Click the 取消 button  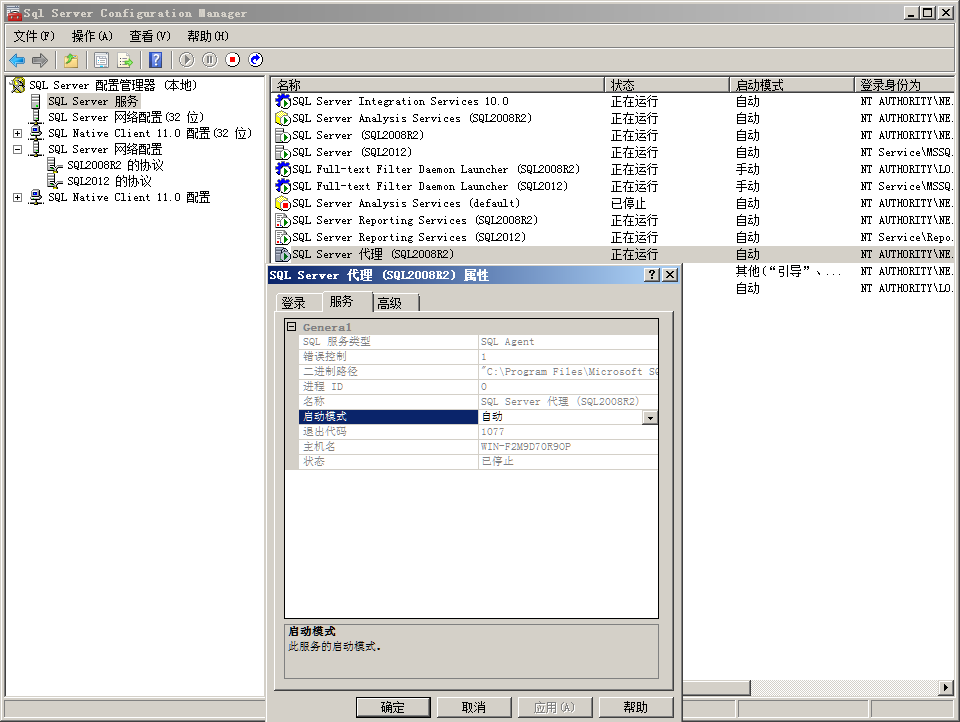(474, 707)
